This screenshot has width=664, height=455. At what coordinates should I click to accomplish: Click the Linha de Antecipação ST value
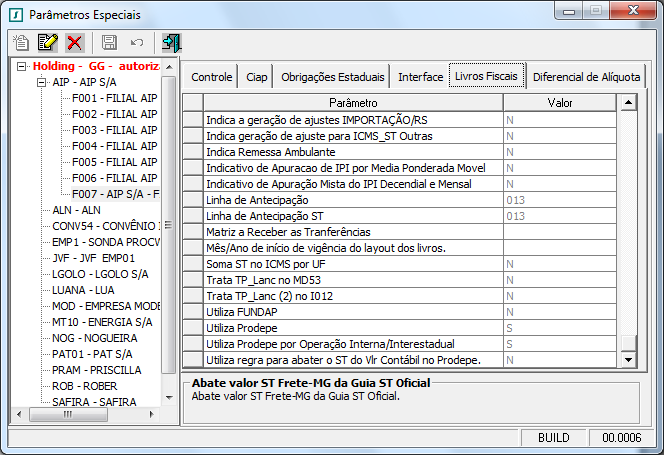point(559,216)
